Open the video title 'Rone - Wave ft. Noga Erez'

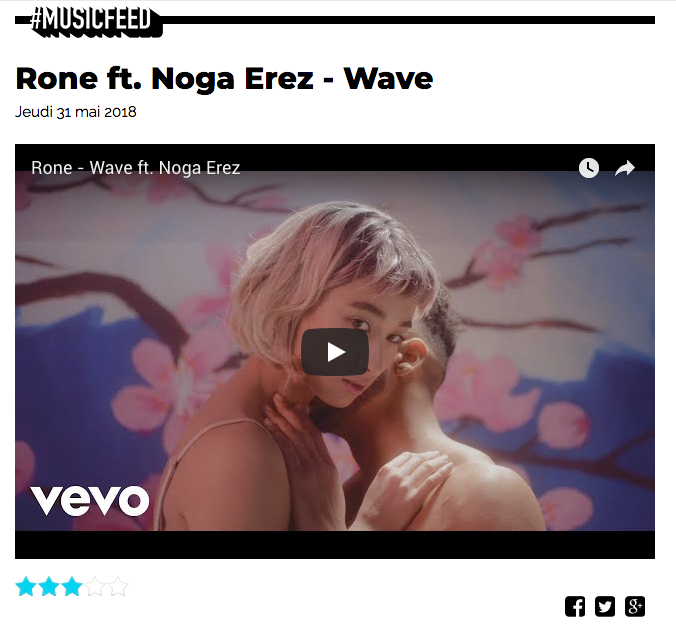[x=135, y=168]
